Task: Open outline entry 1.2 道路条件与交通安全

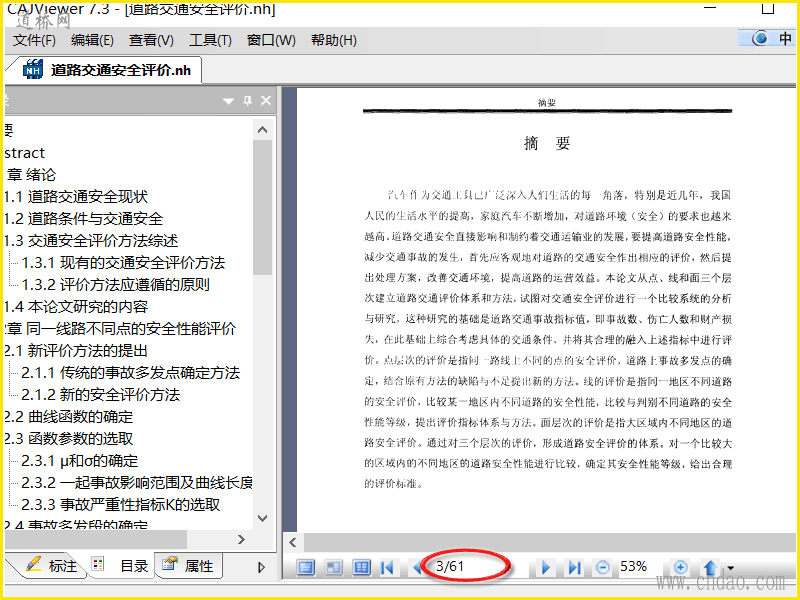Action: [x=84, y=219]
